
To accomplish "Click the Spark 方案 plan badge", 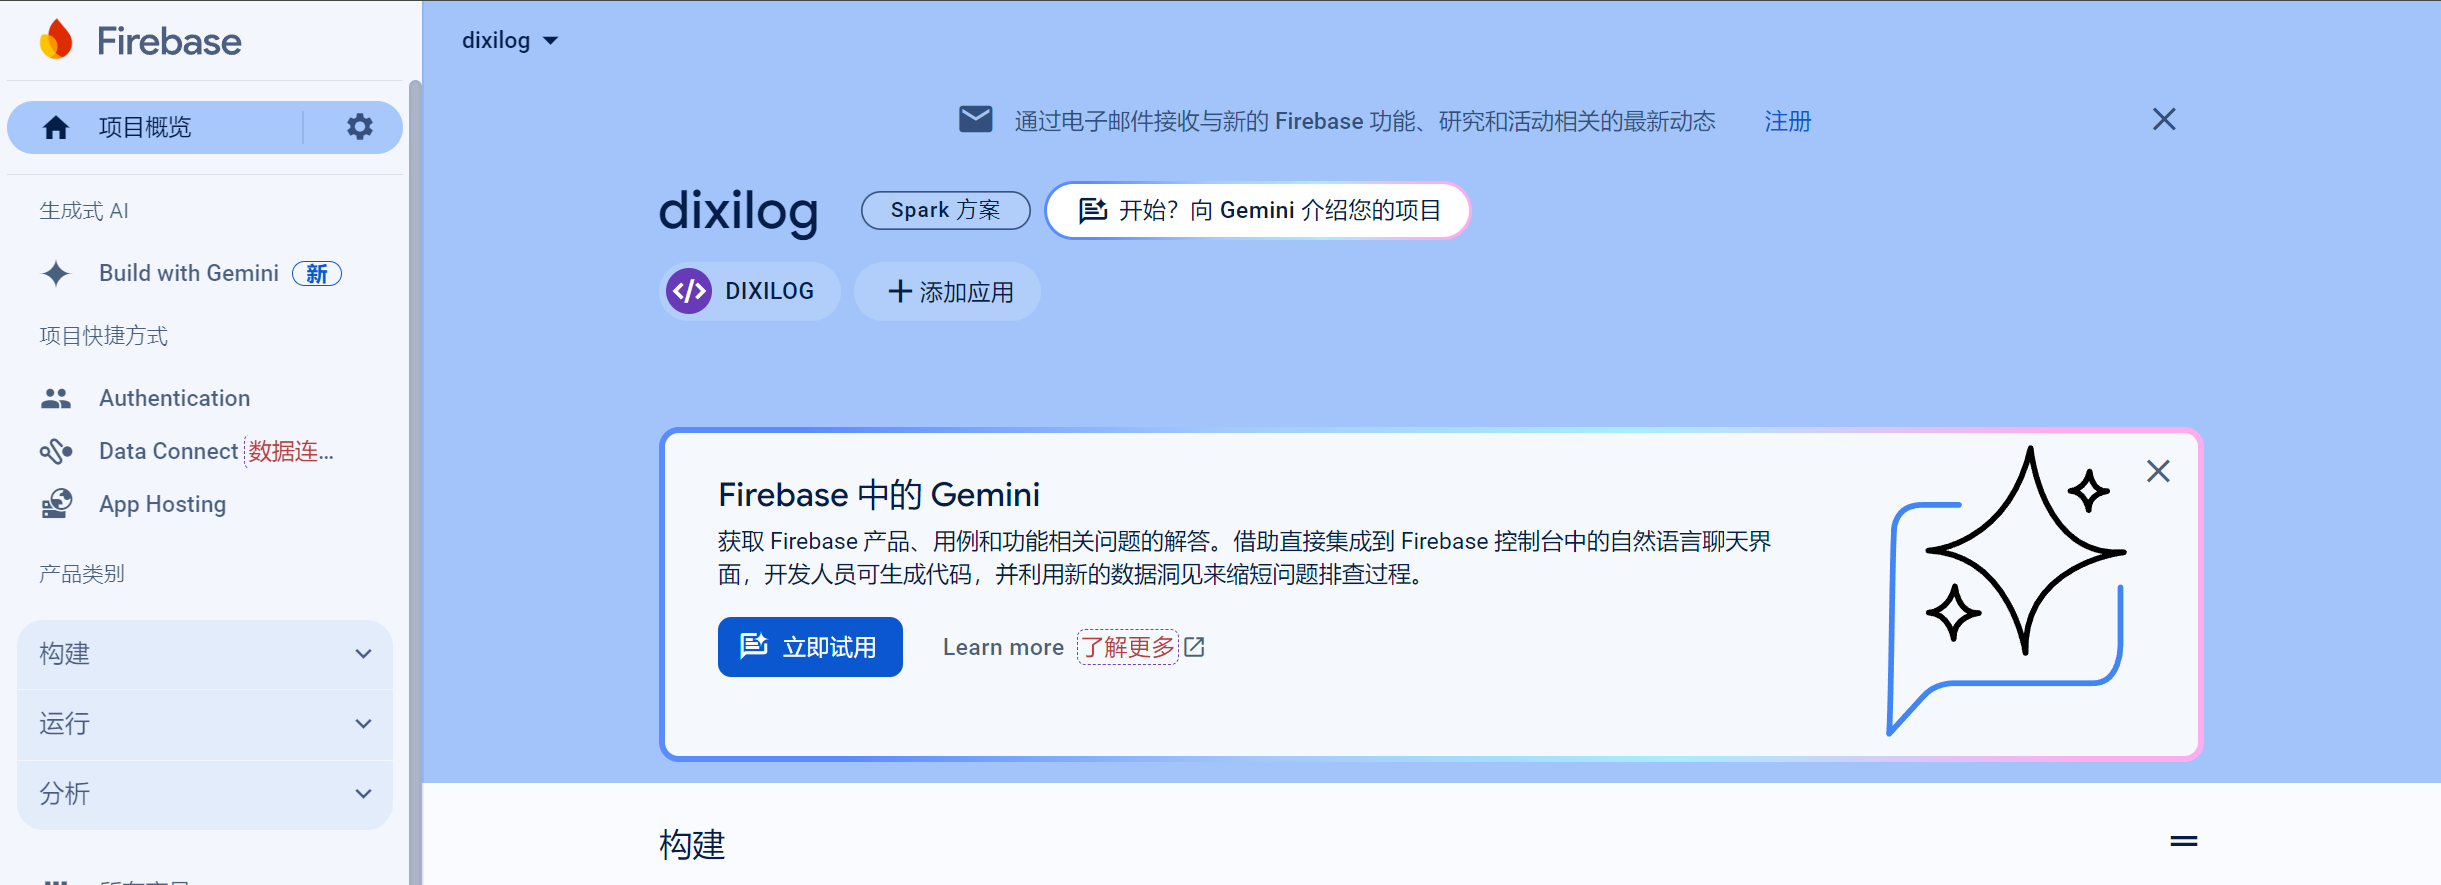I will click(x=945, y=210).
